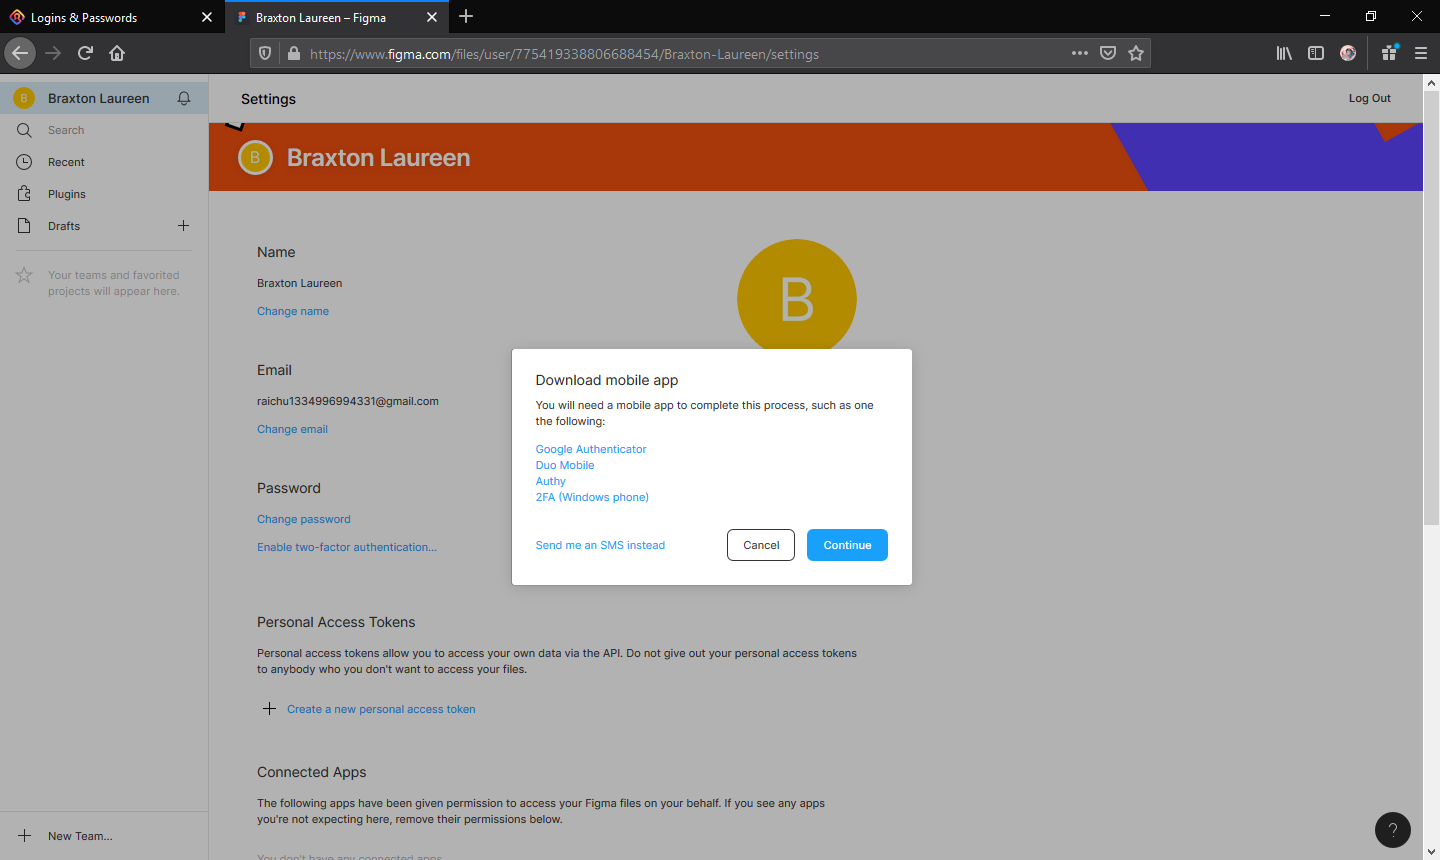Show the Firefox sidebars
The height and width of the screenshot is (860, 1440).
click(1316, 53)
